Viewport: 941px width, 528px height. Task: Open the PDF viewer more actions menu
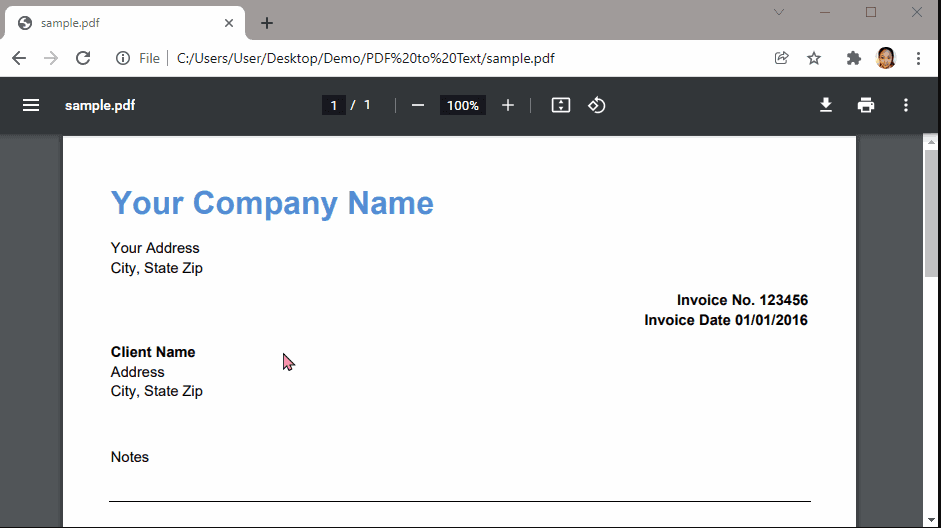tap(906, 105)
